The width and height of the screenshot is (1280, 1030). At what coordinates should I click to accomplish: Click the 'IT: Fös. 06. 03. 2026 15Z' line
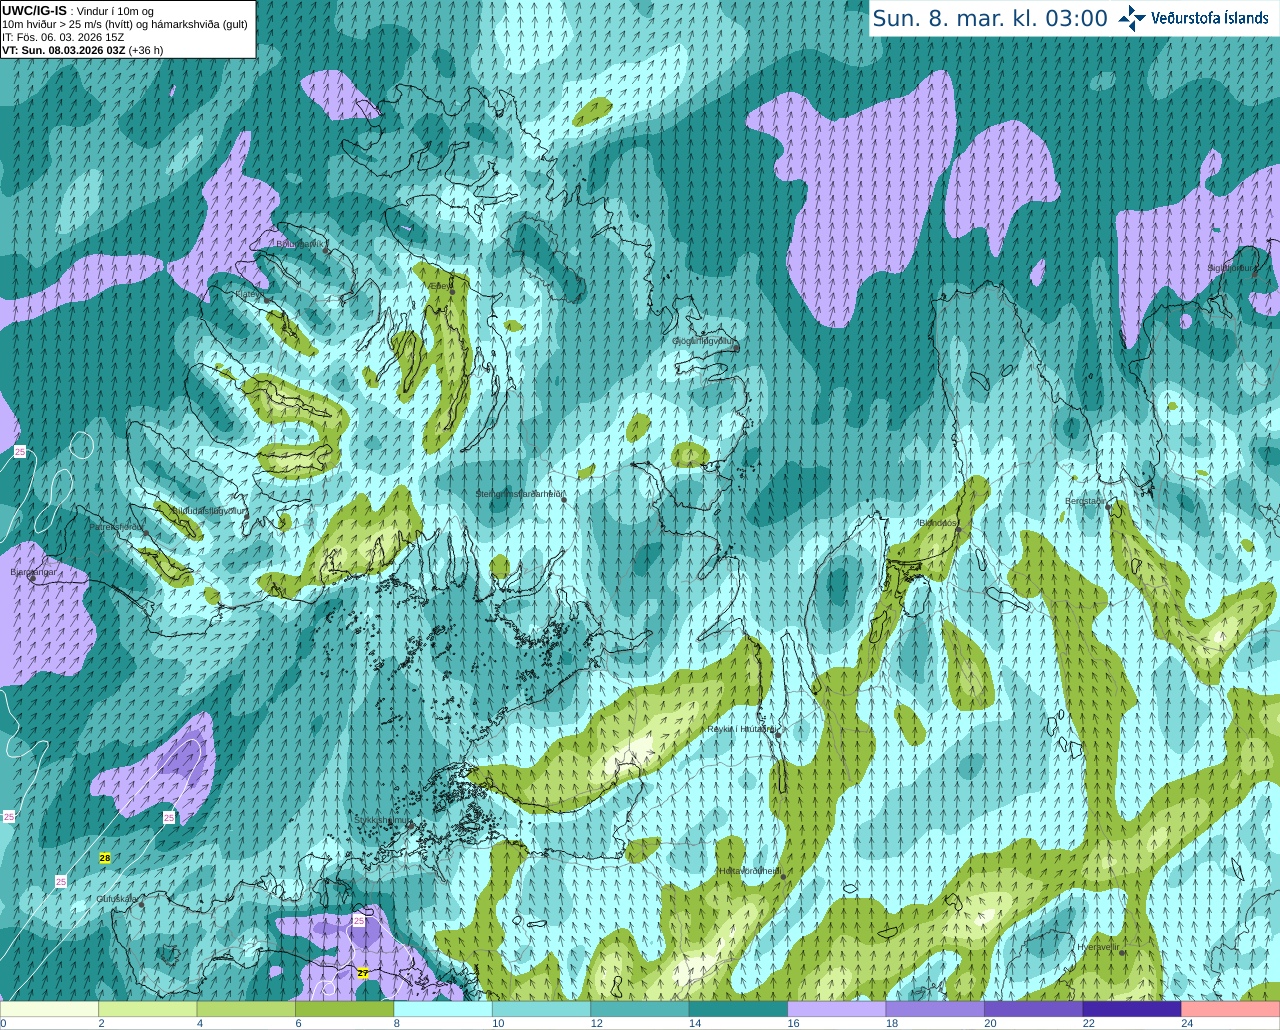point(63,37)
